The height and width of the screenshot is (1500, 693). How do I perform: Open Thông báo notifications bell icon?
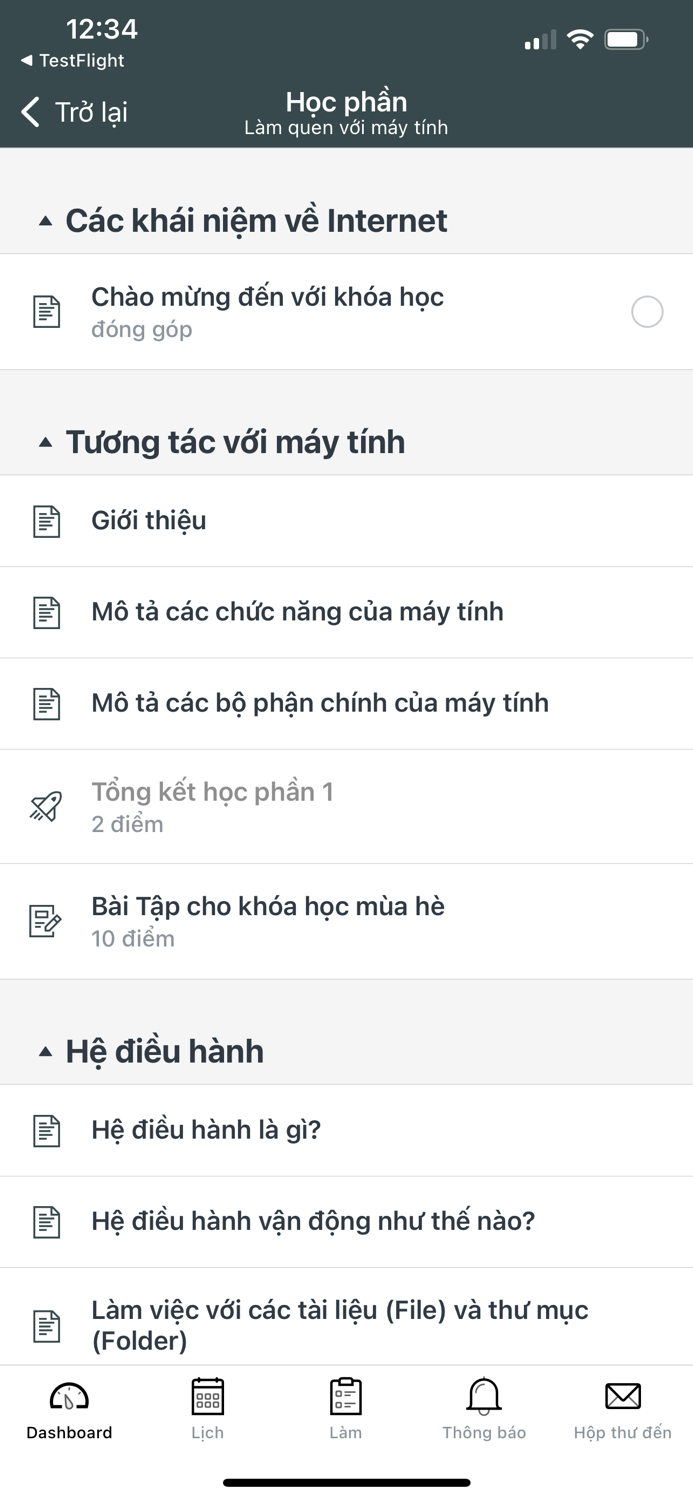[484, 1398]
